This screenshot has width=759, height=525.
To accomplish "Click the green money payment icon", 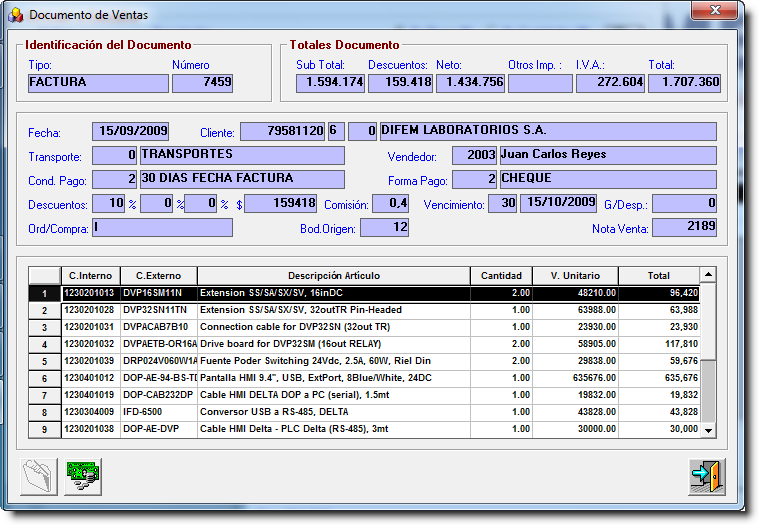I will click(83, 476).
